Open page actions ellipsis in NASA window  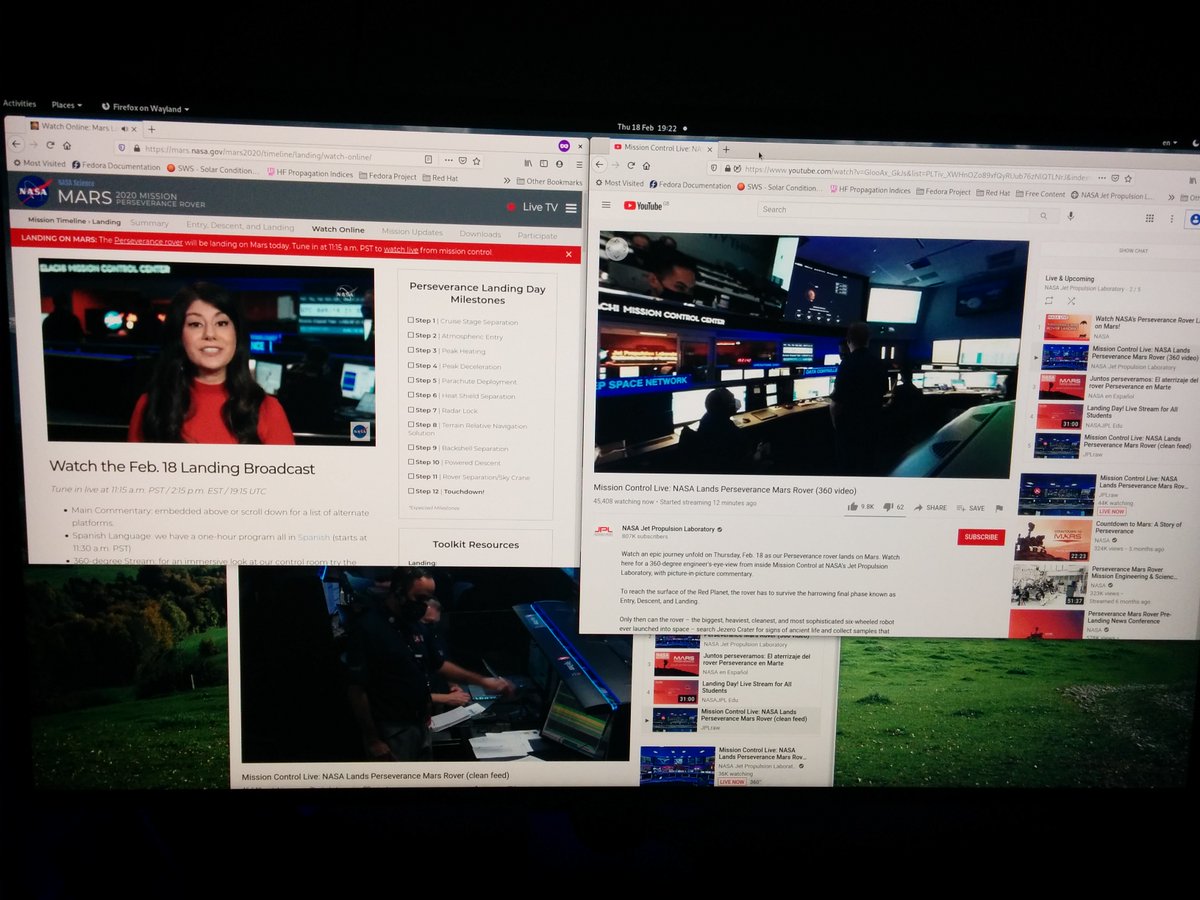(447, 160)
